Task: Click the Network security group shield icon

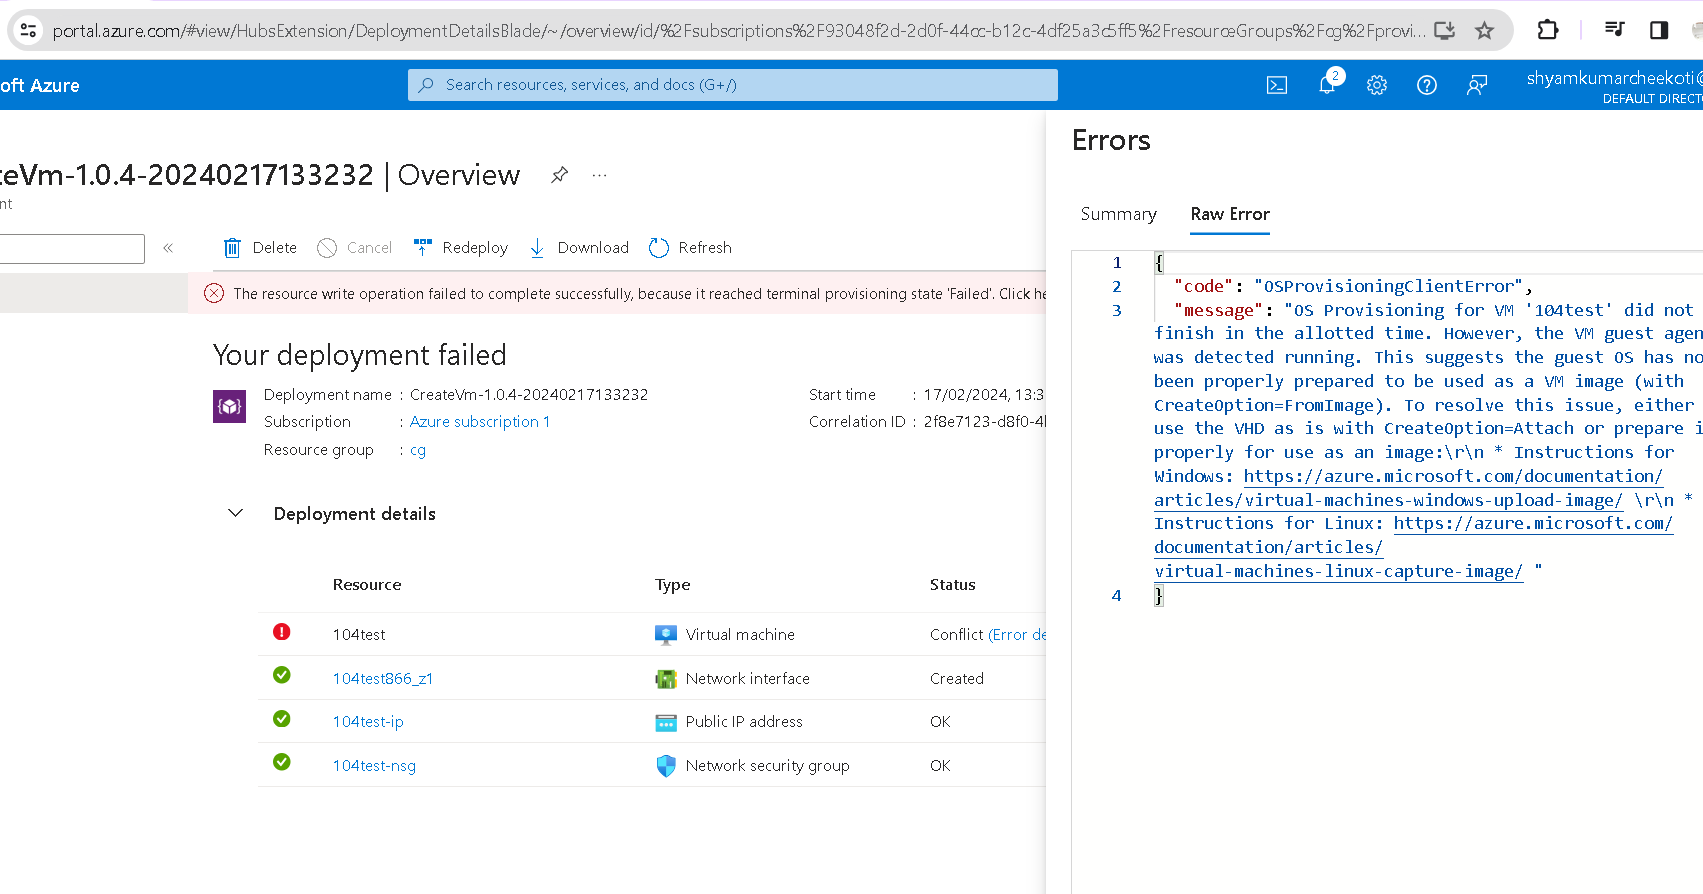Action: [x=666, y=766]
